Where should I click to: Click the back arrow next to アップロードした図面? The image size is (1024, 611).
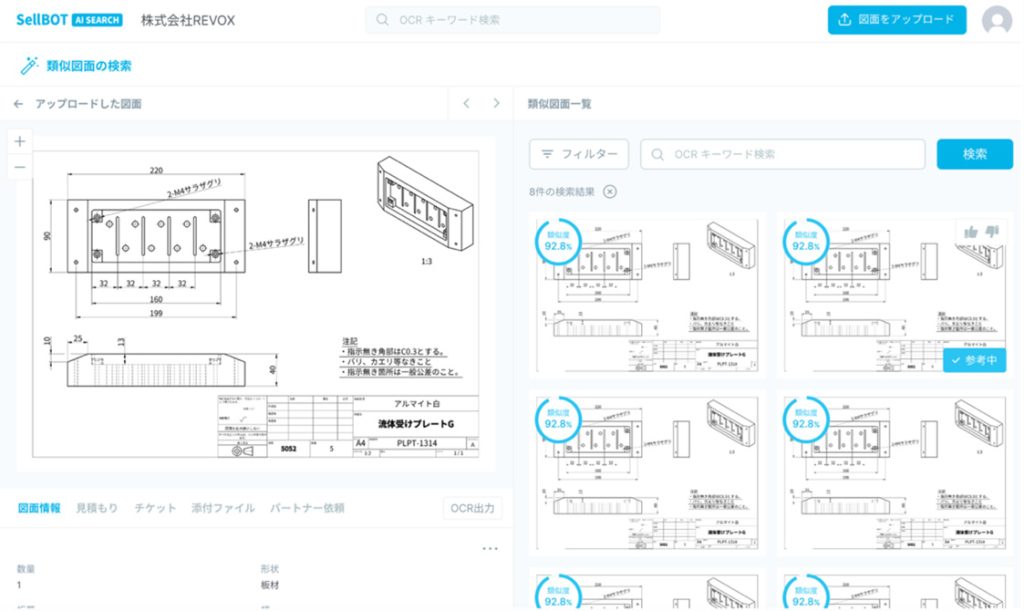click(16, 102)
